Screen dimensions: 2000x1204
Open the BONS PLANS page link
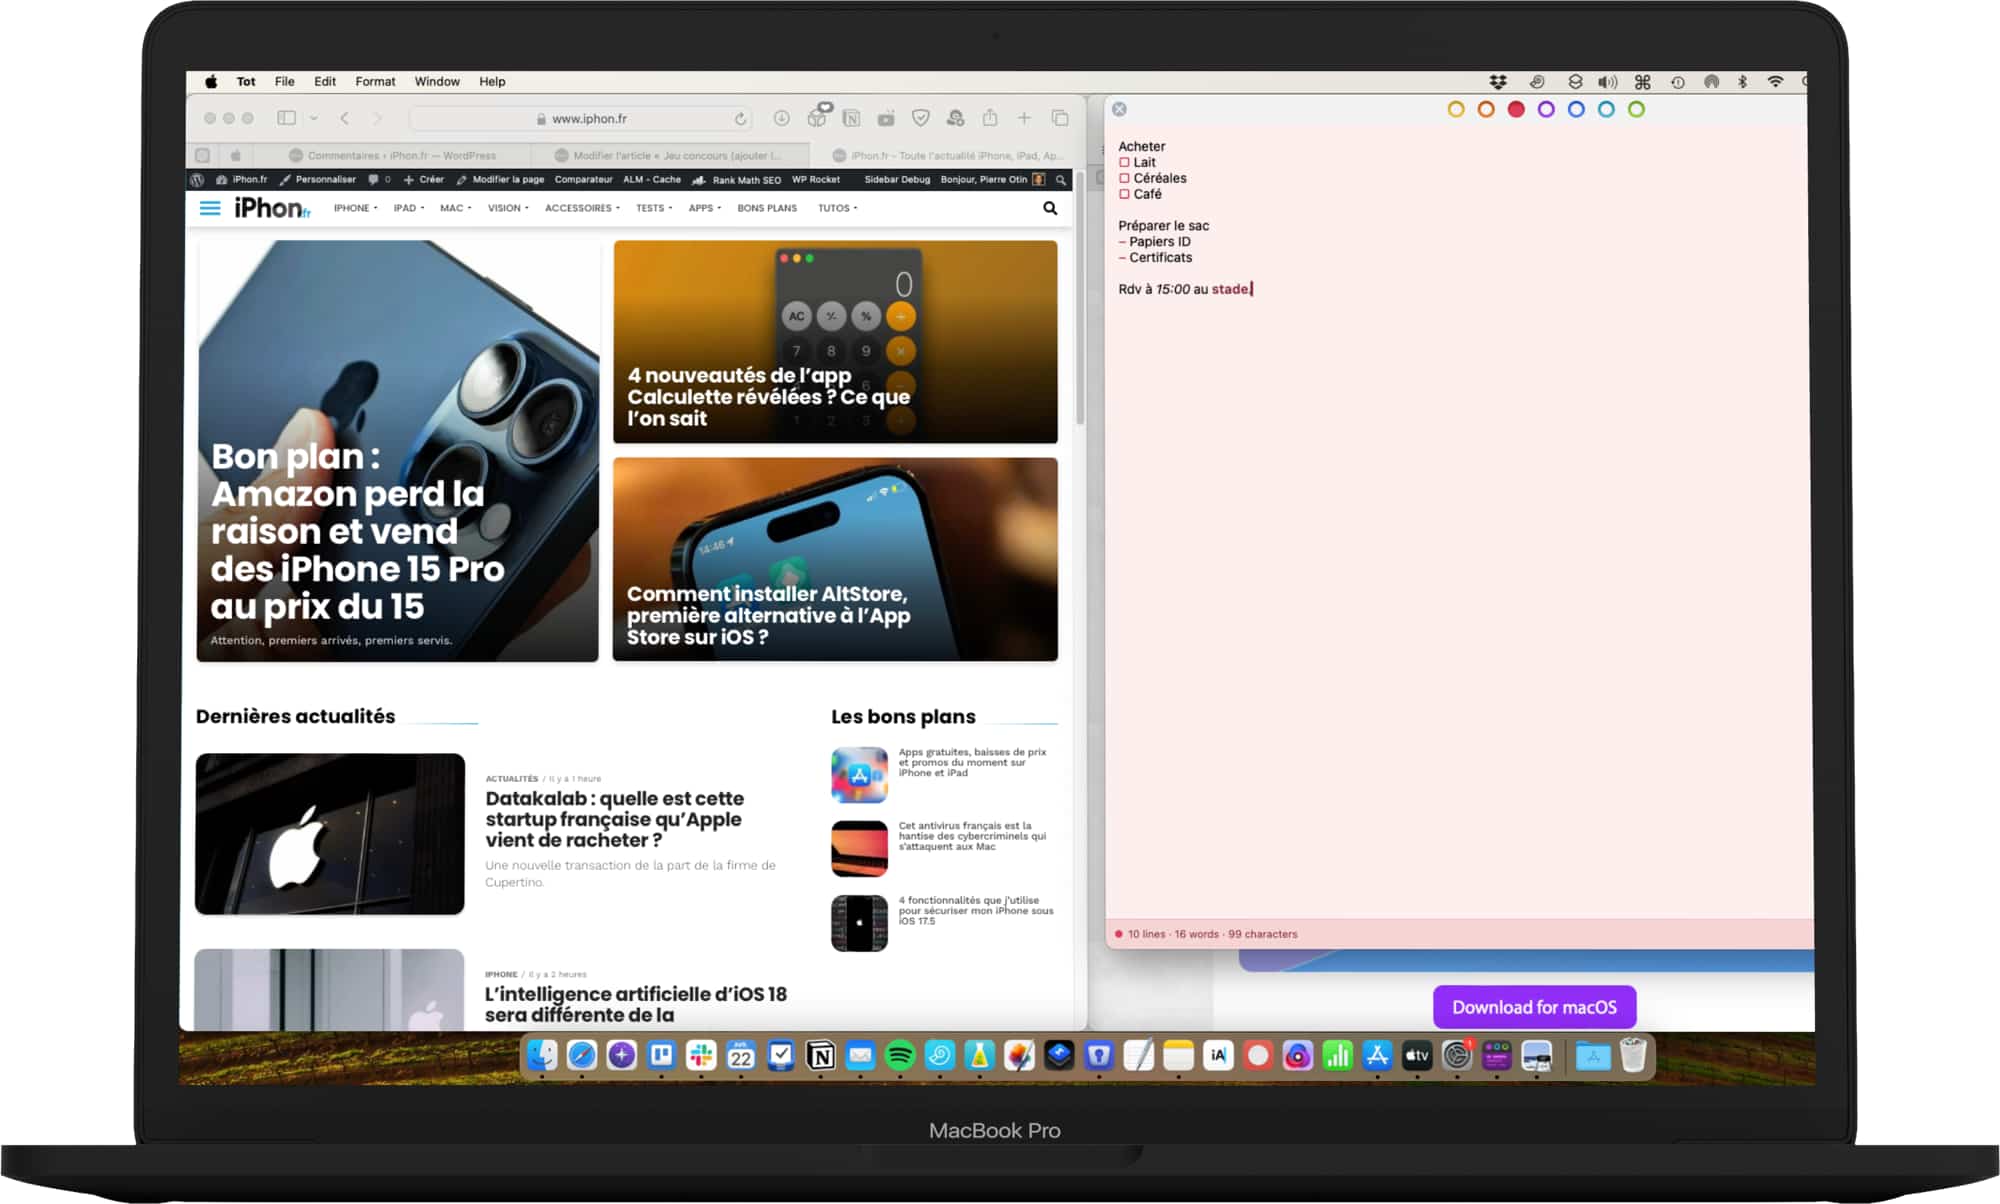[767, 208]
